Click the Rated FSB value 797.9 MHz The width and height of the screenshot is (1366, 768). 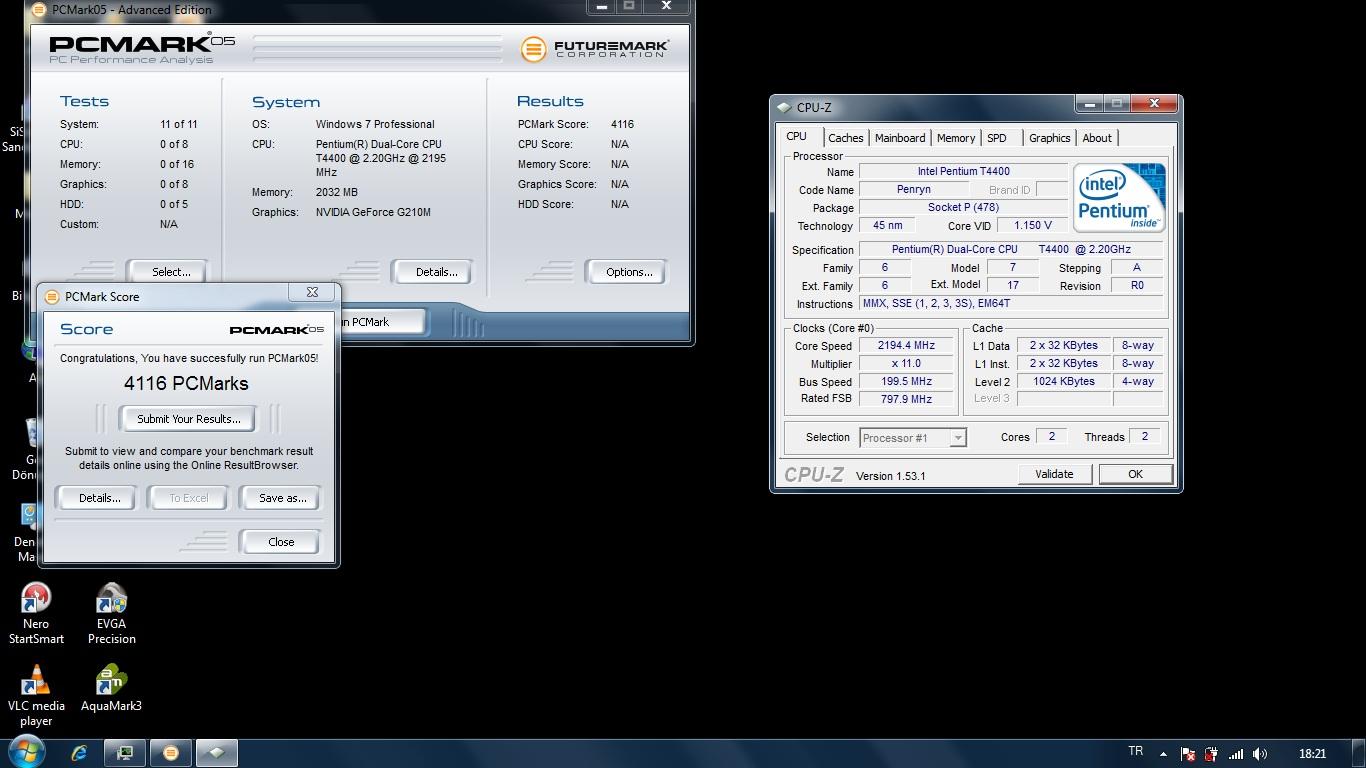905,399
